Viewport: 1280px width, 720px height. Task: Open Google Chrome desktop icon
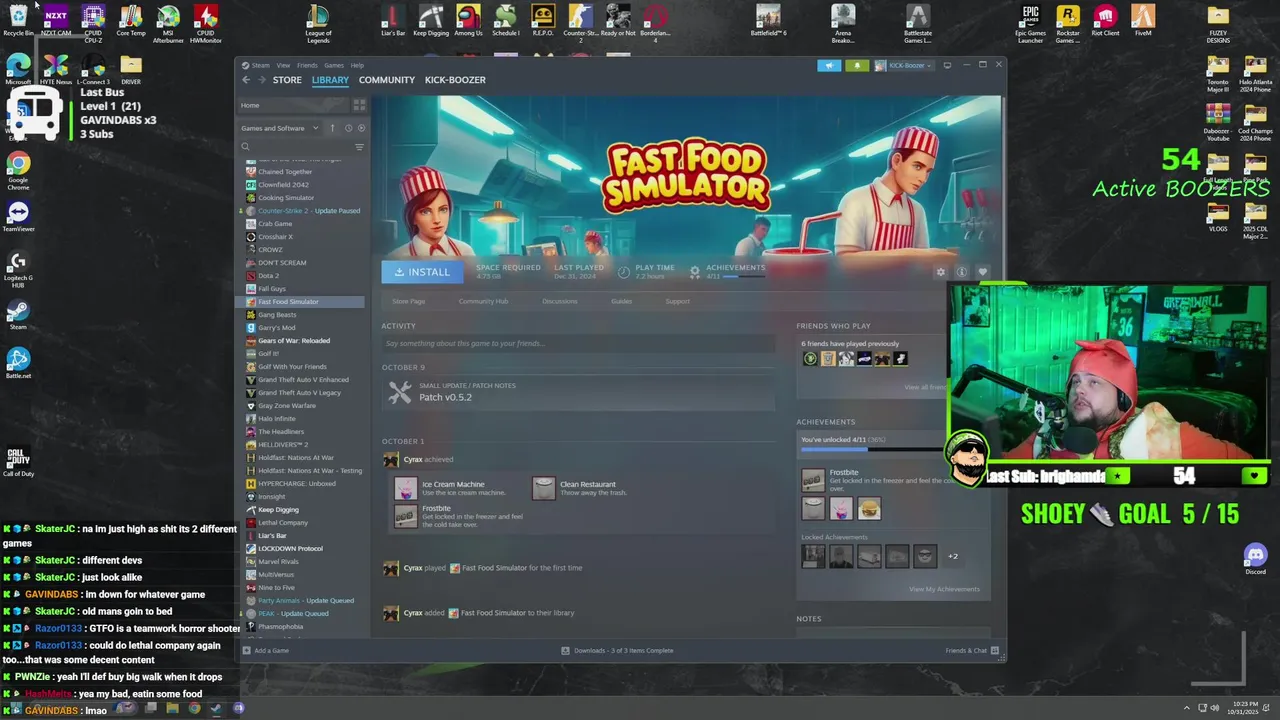tap(18, 170)
